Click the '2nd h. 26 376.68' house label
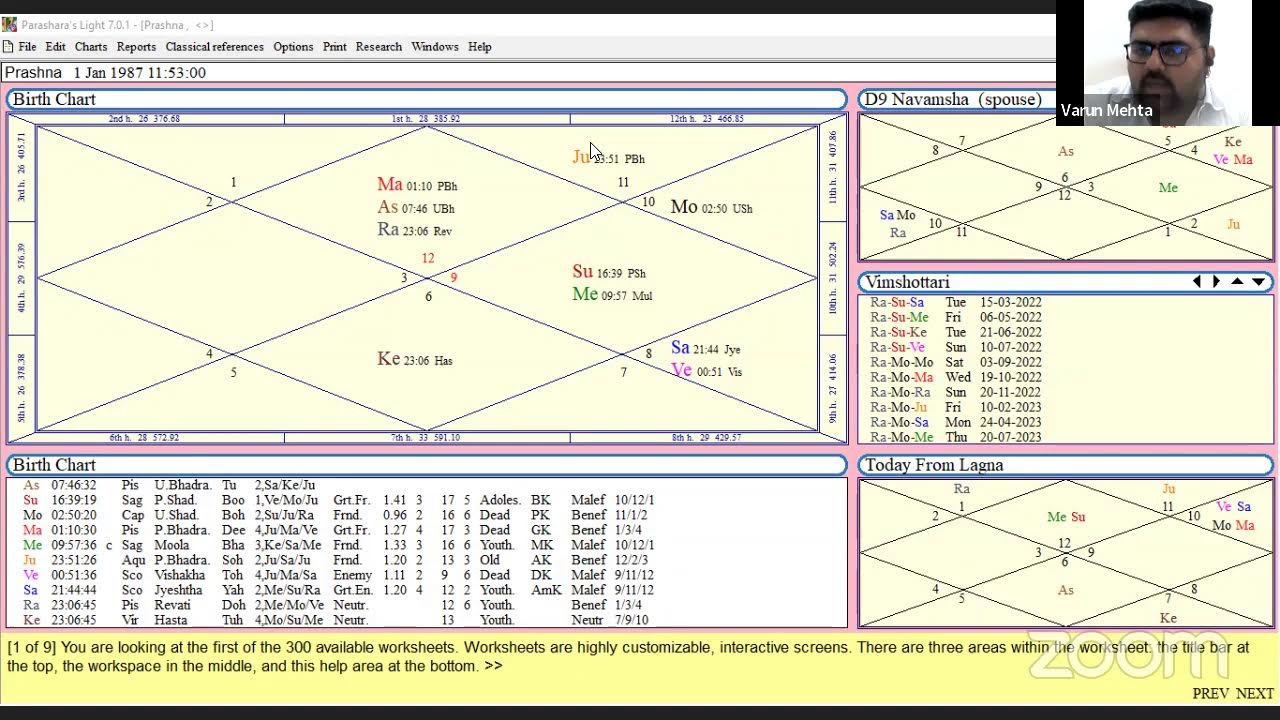Image resolution: width=1280 pixels, height=720 pixels. click(145, 119)
